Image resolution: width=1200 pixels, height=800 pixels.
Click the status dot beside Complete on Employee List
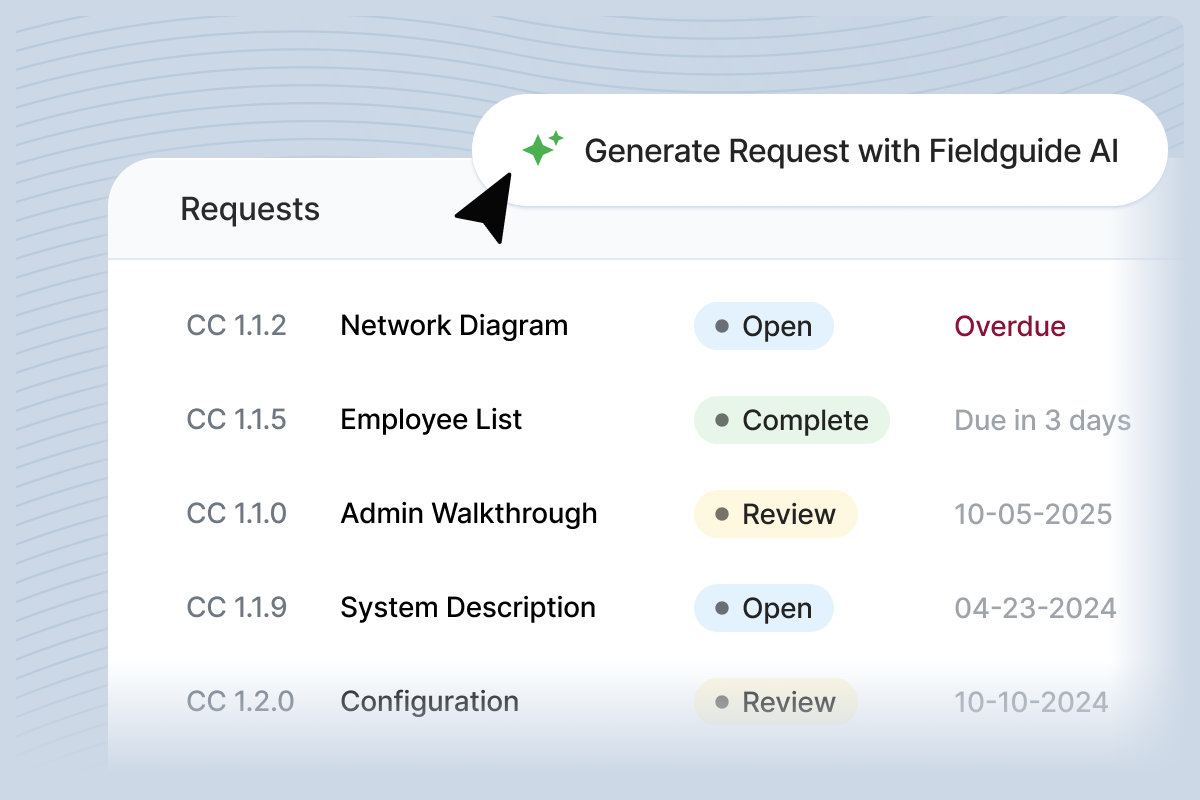click(722, 420)
